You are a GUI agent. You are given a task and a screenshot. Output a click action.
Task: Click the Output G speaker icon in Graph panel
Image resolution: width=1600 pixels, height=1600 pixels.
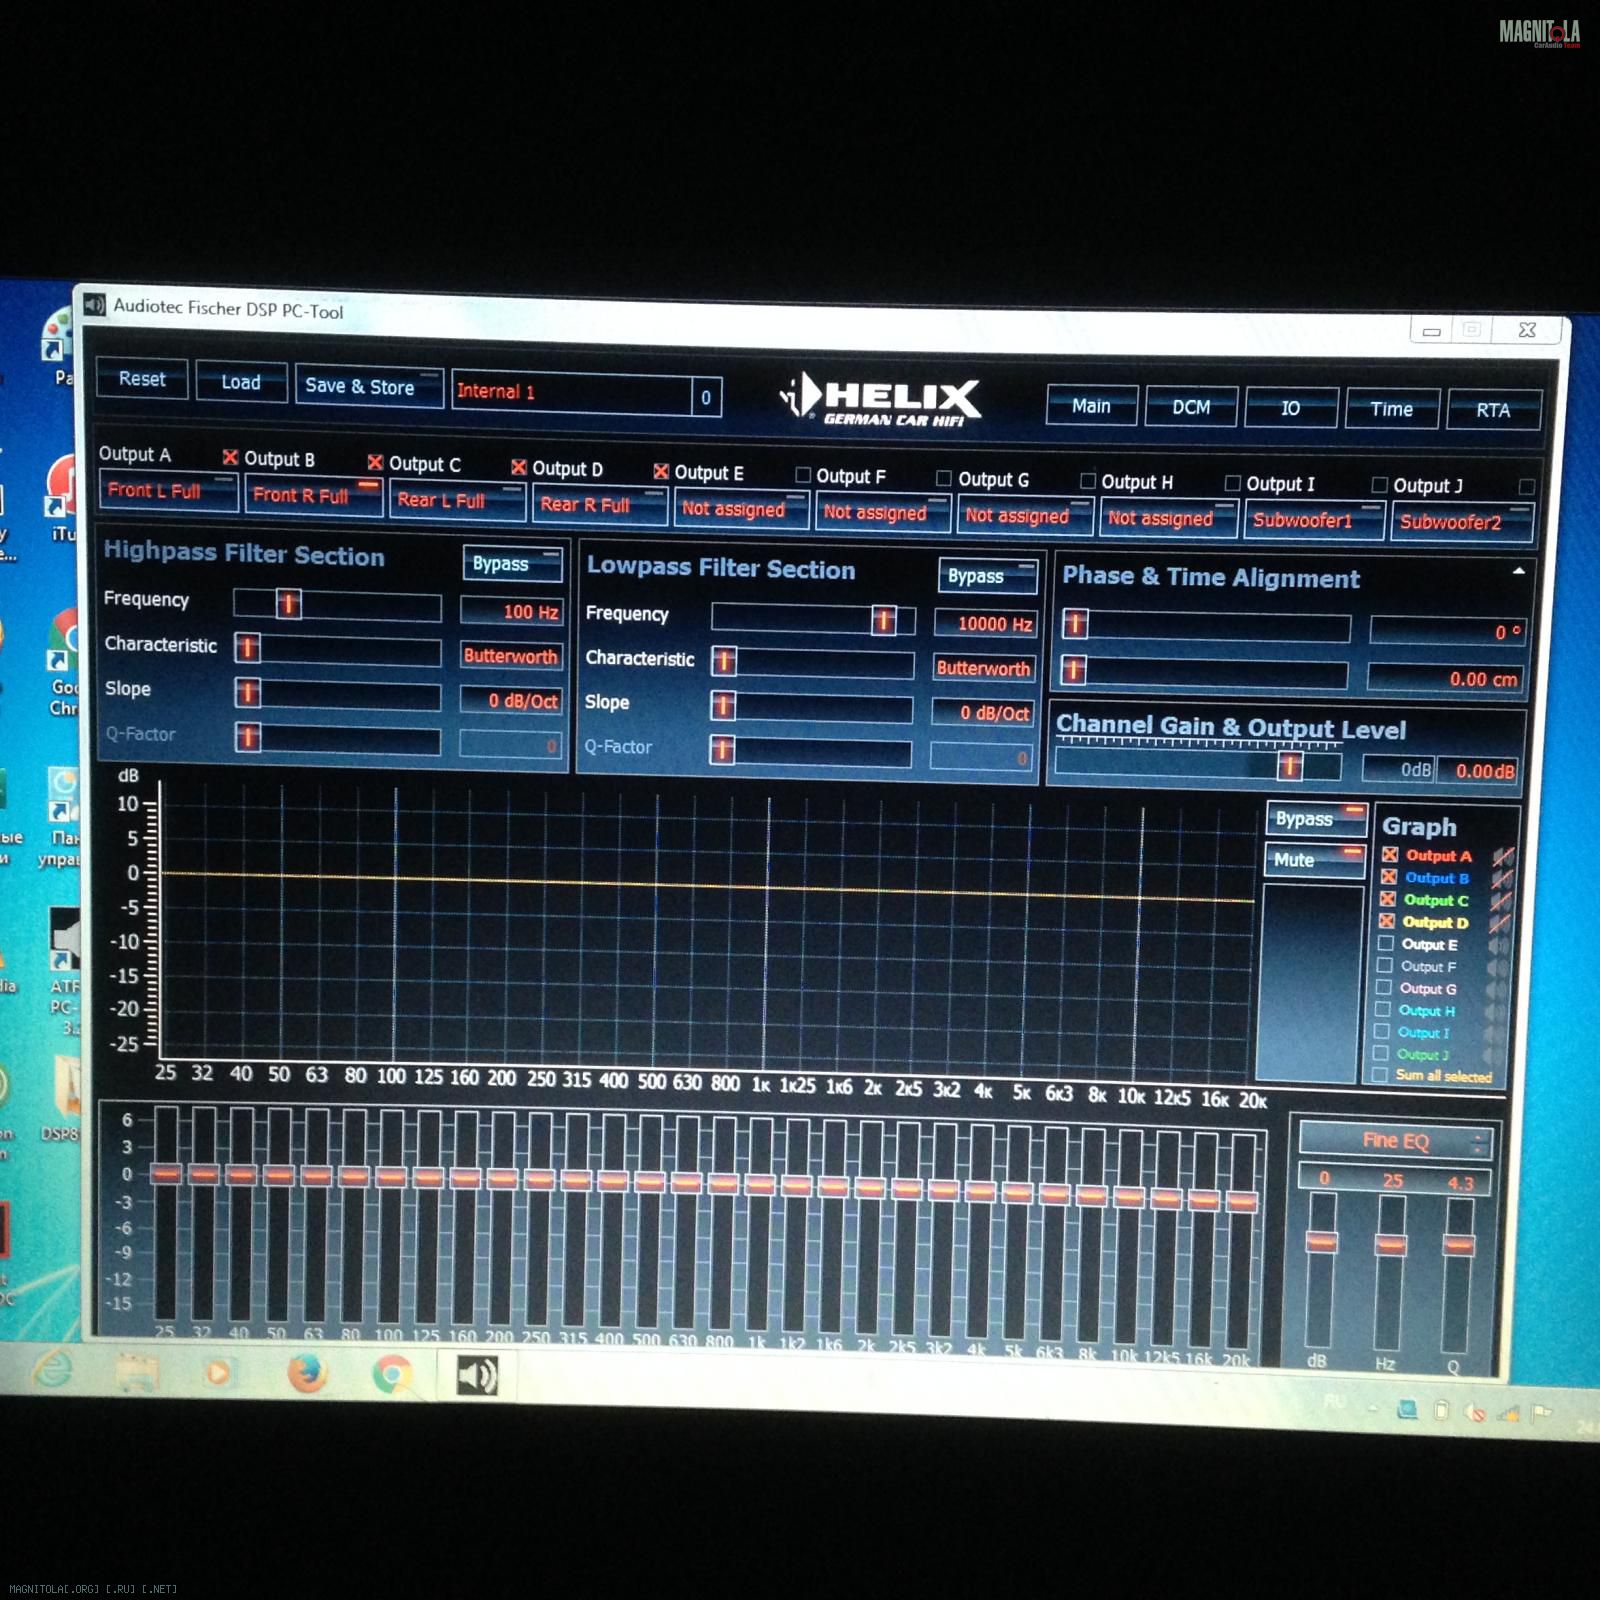(1496, 990)
